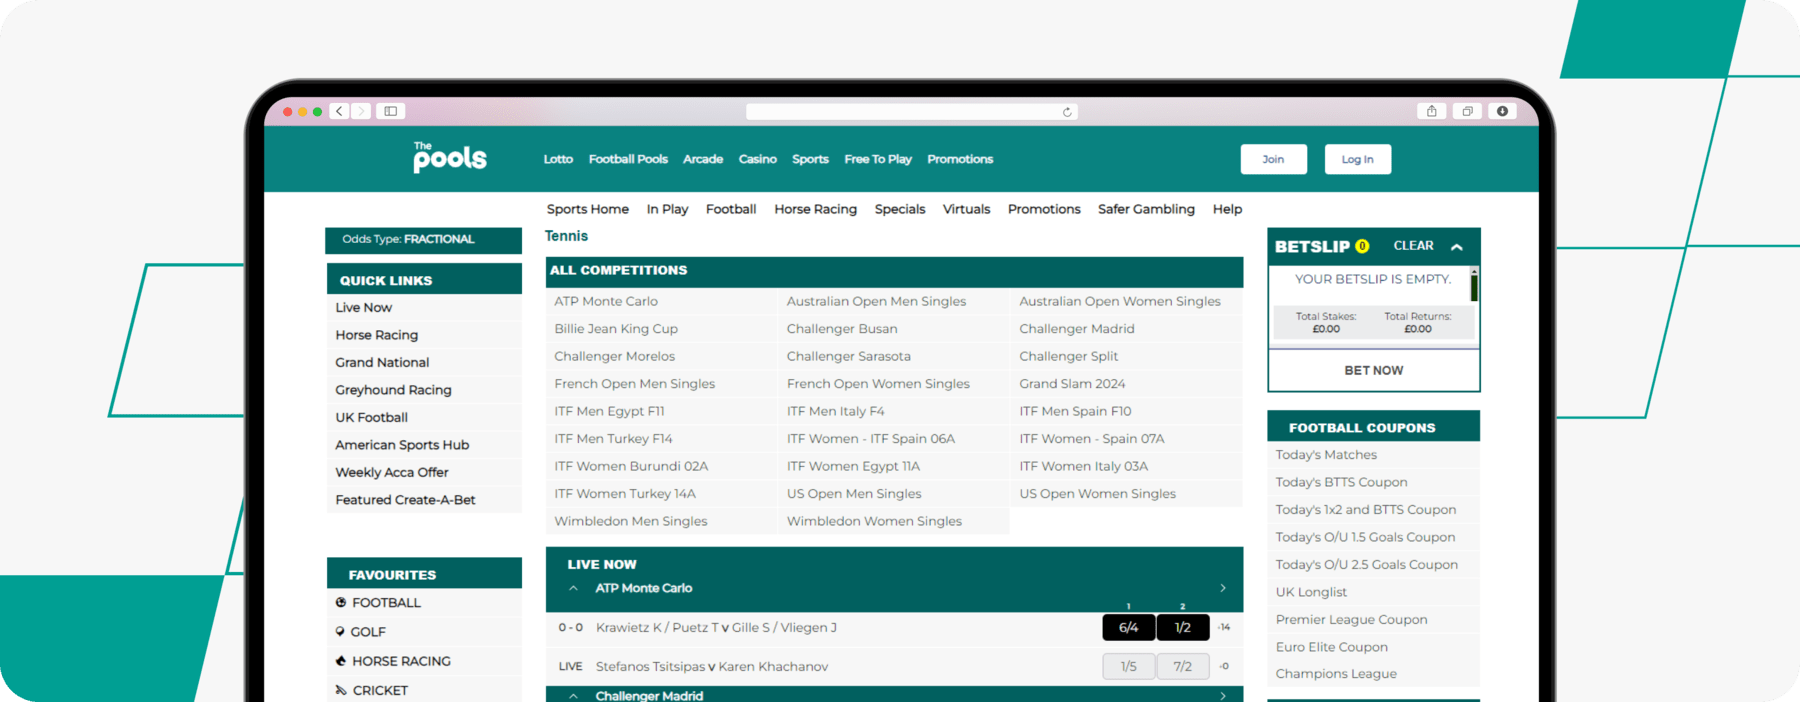
Task: Switch to Specials tab
Action: [900, 209]
